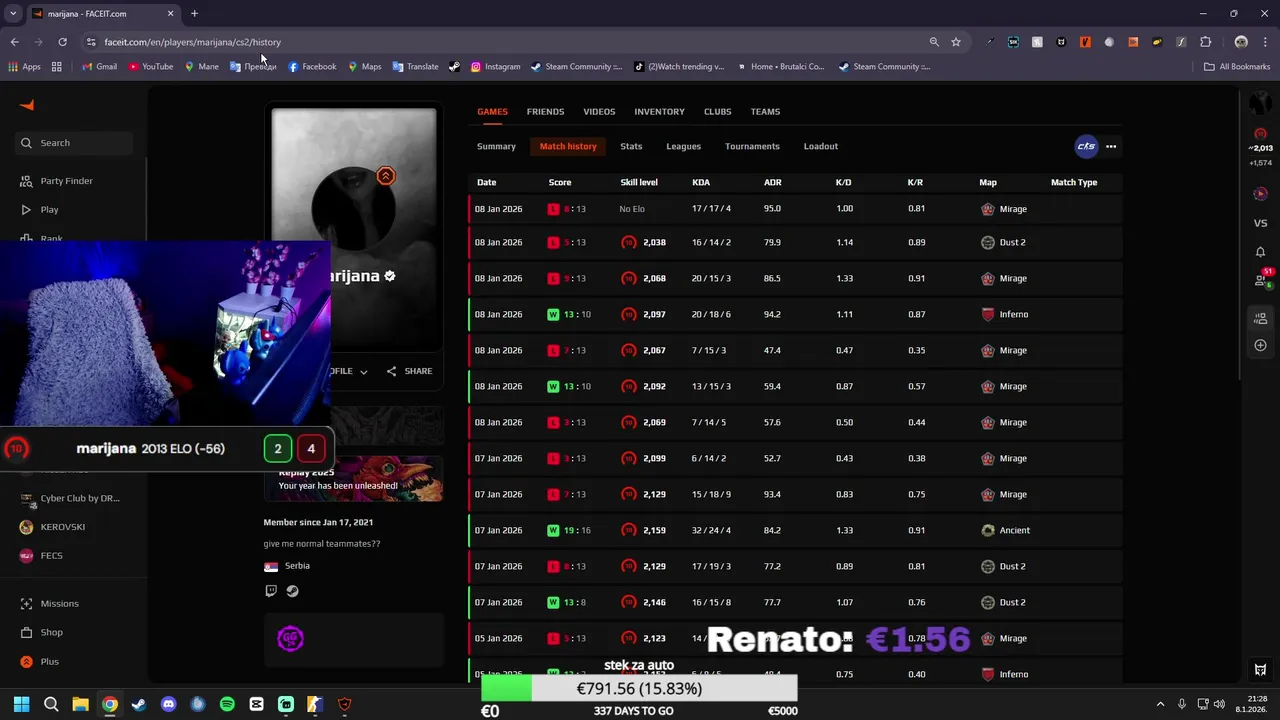
Task: Open the 19:16 Ancient match row
Action: pos(795,530)
